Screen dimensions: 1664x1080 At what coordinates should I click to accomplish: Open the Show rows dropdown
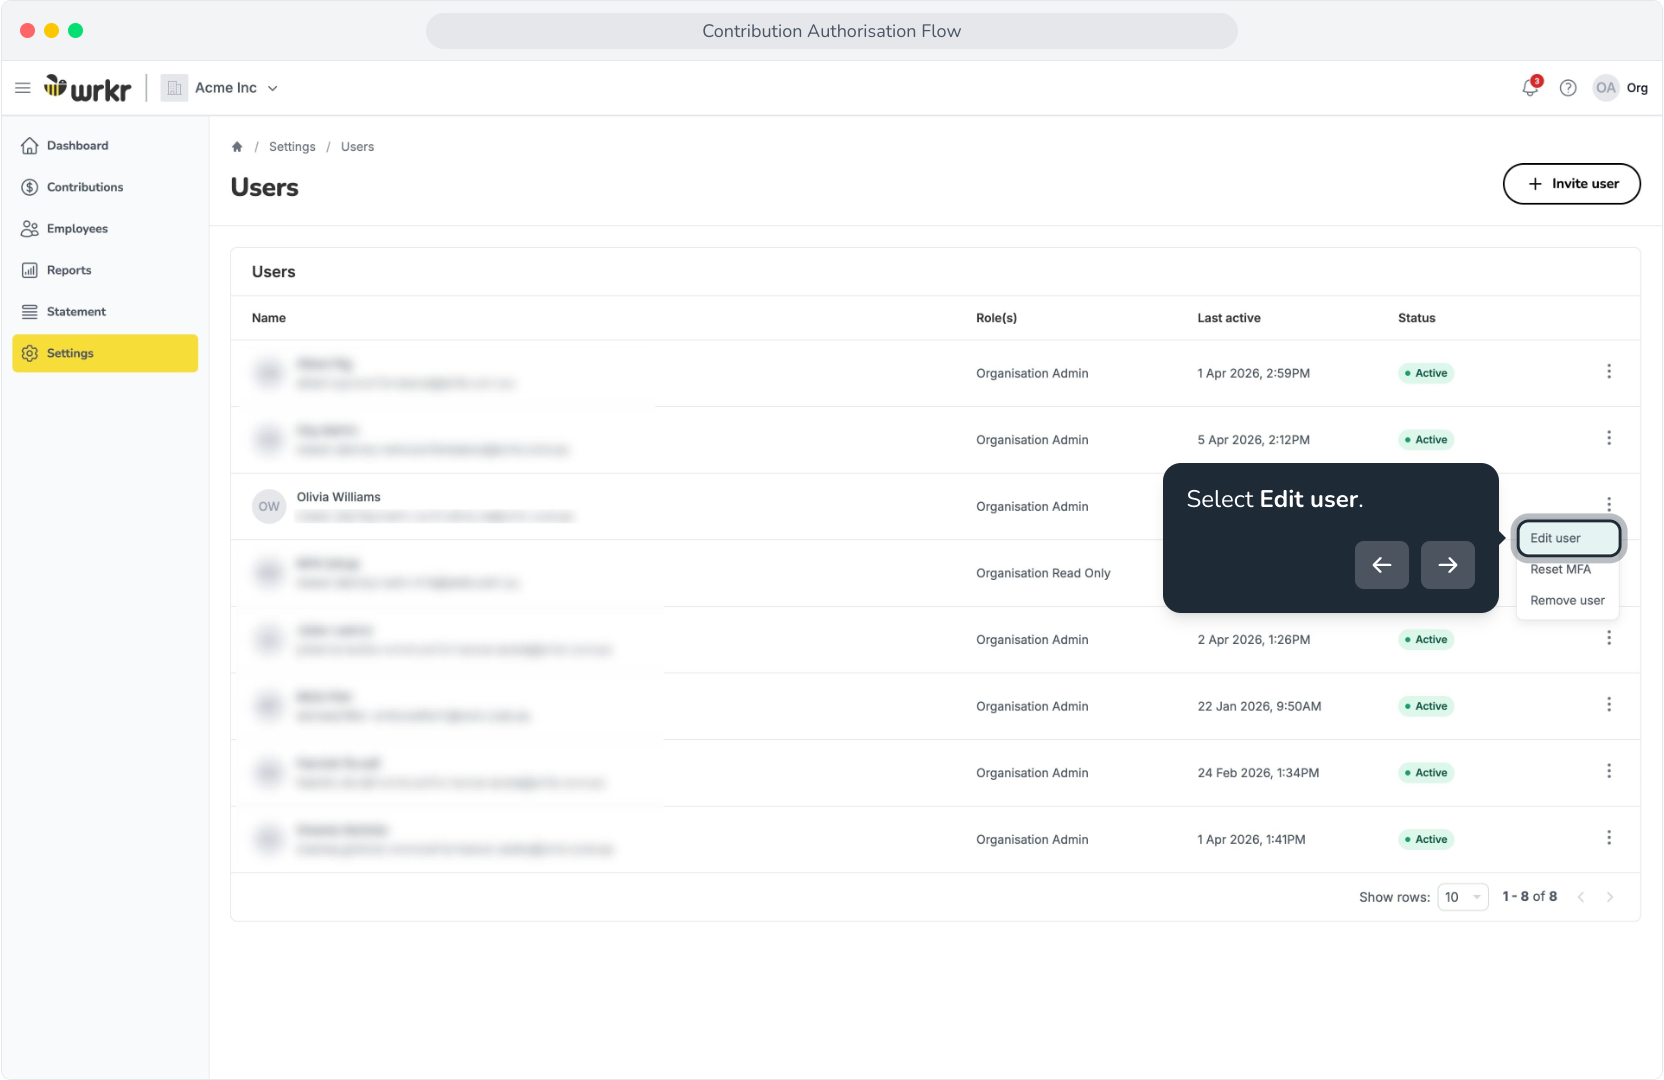[1463, 897]
